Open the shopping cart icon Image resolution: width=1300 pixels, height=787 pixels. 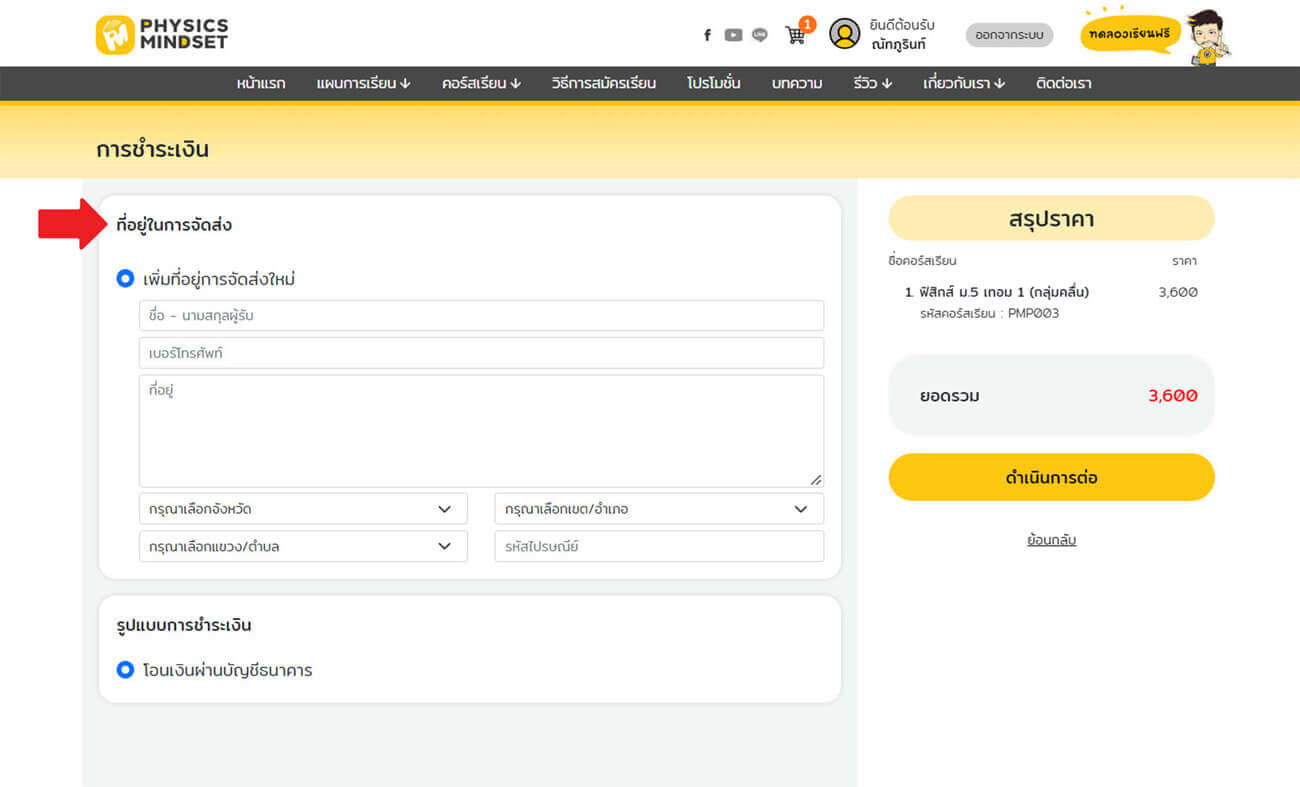click(x=796, y=35)
